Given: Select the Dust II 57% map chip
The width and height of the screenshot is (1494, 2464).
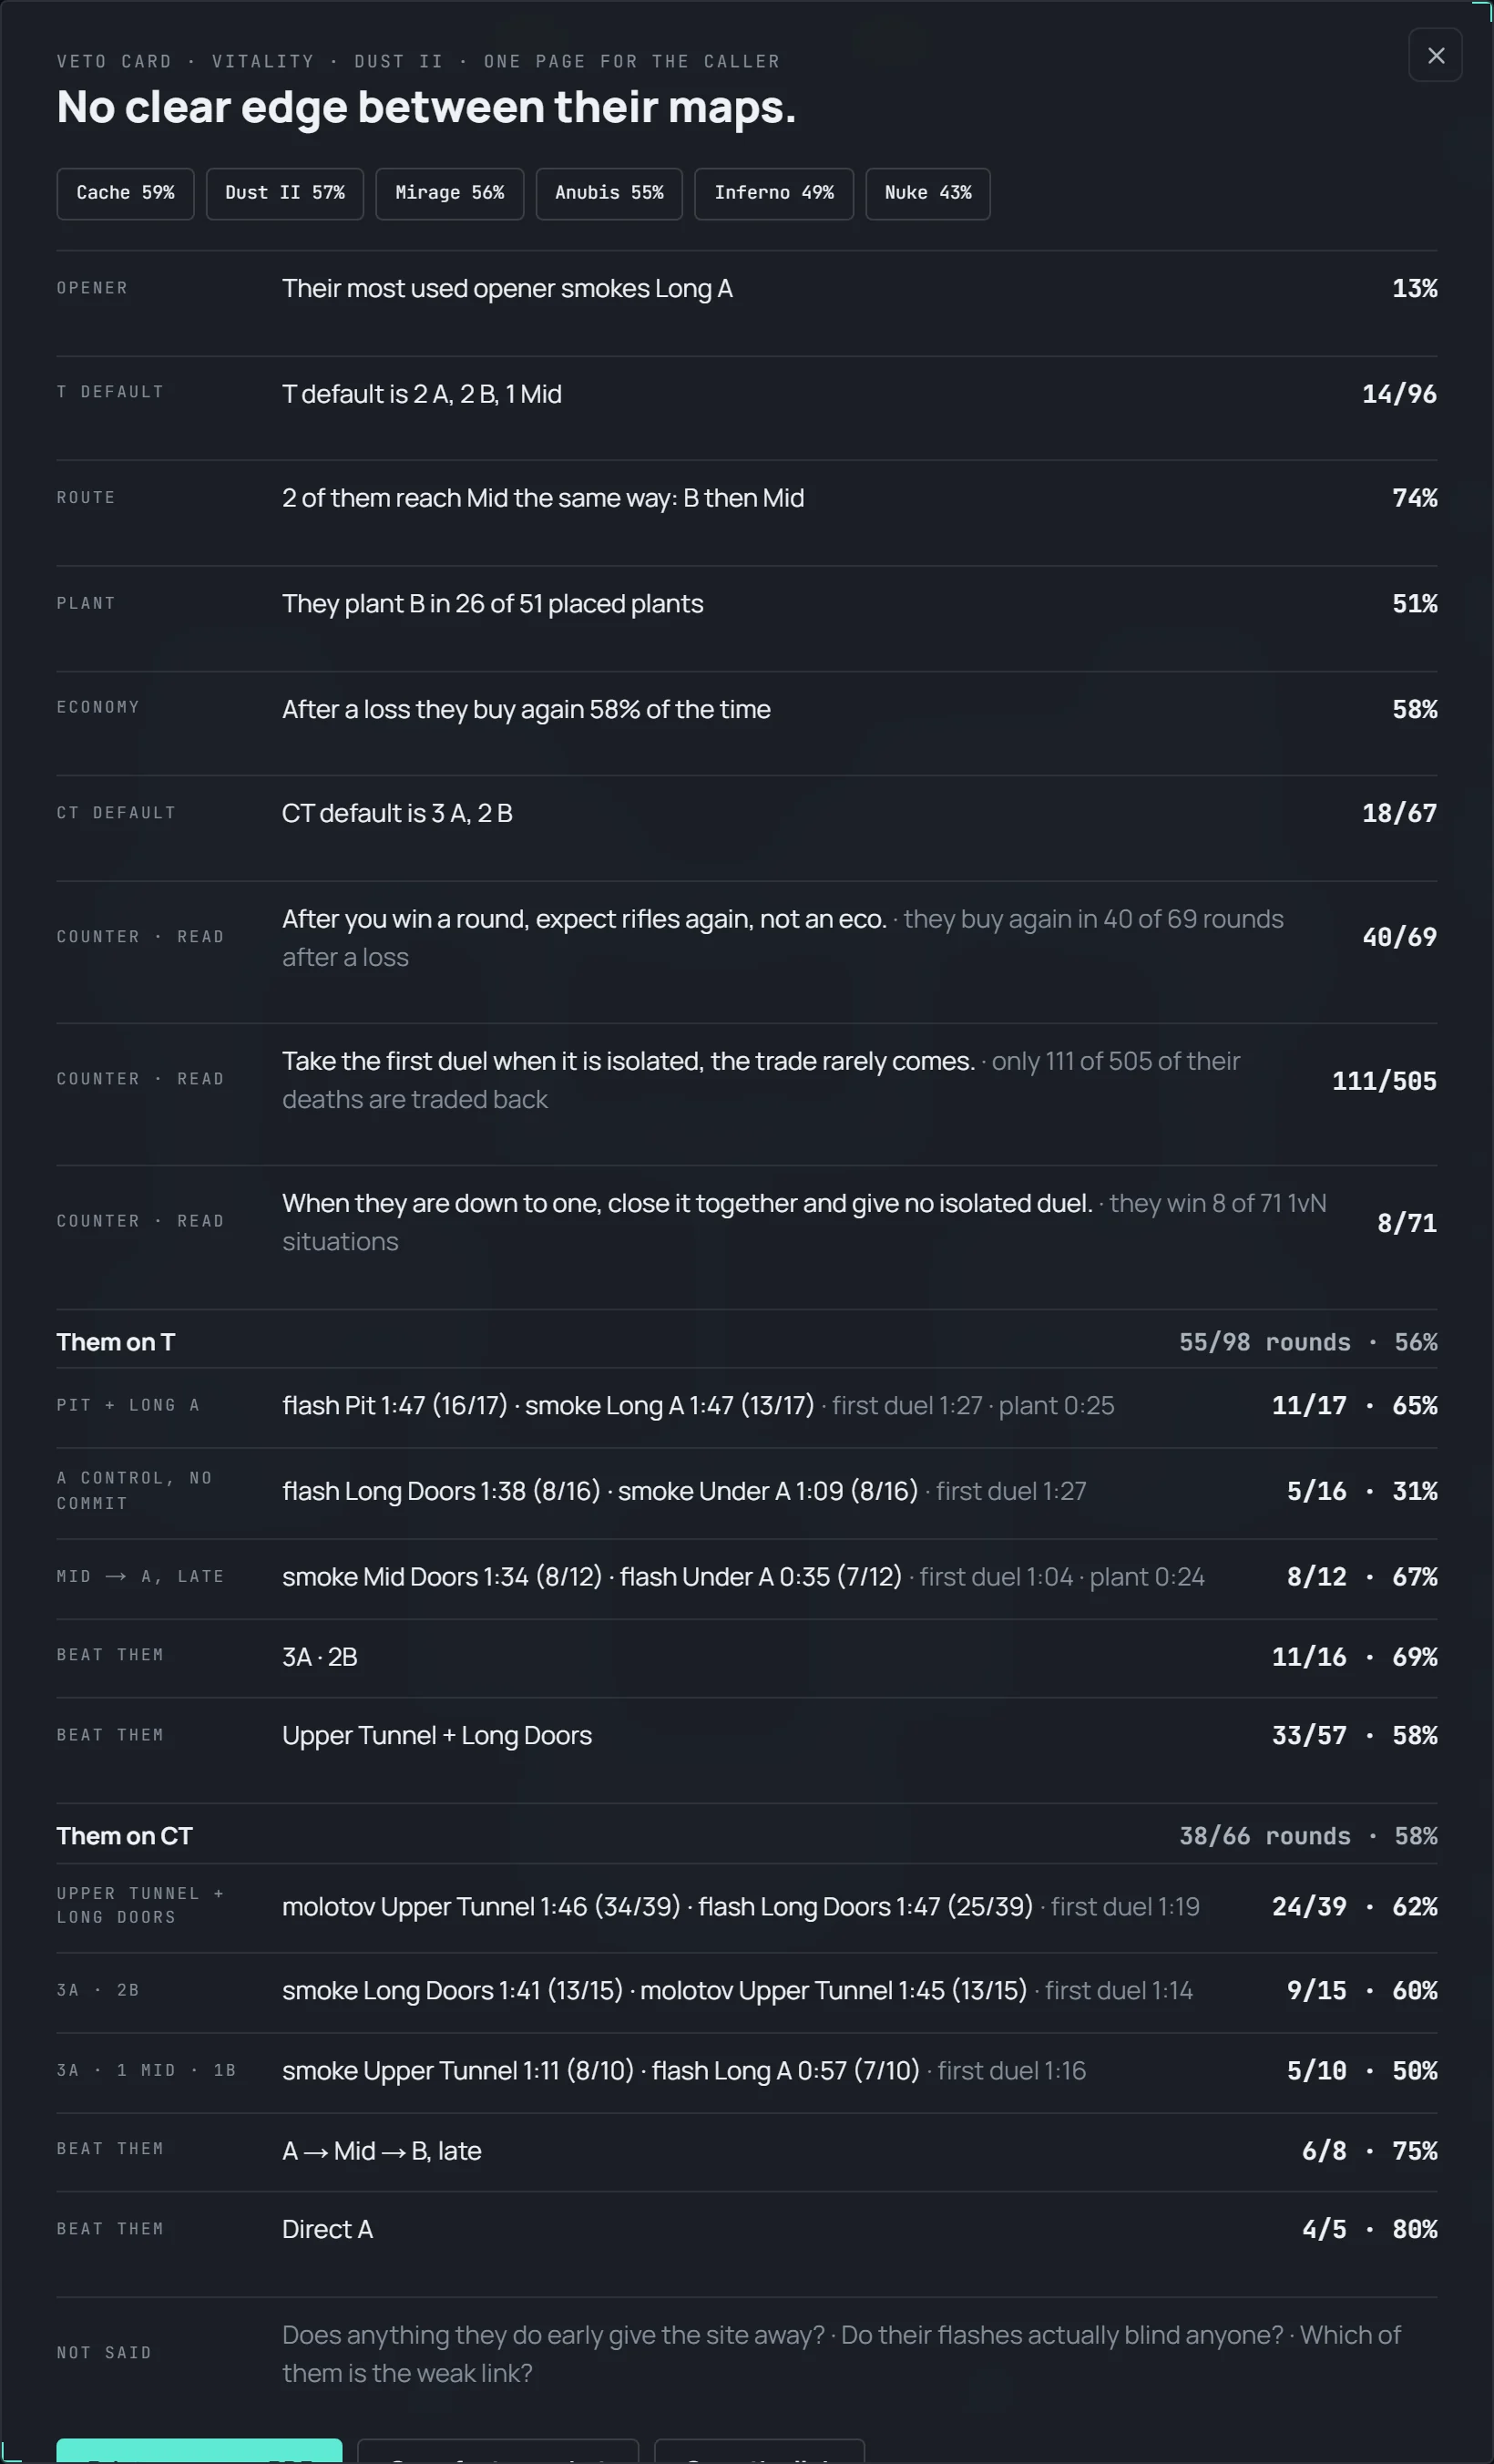Looking at the screenshot, I should point(285,193).
